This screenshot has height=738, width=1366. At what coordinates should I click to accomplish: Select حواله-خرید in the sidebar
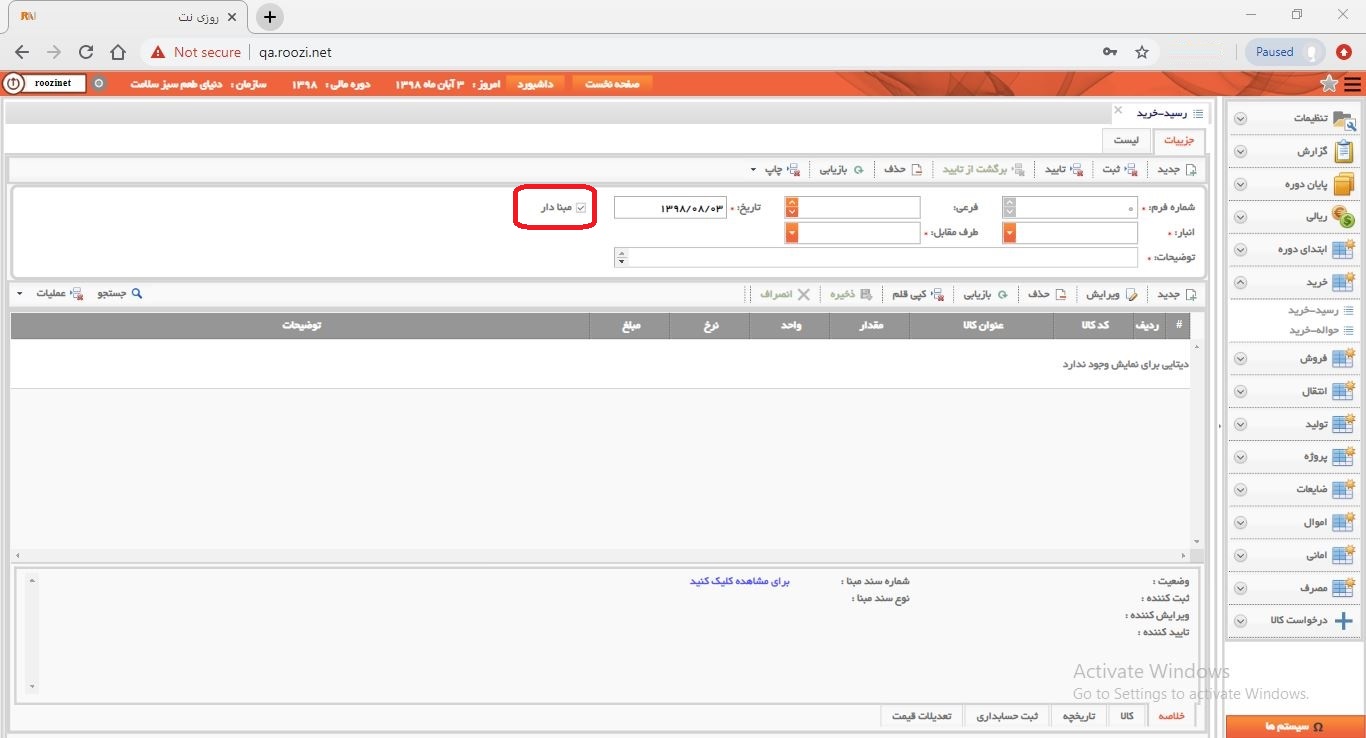tap(1313, 330)
